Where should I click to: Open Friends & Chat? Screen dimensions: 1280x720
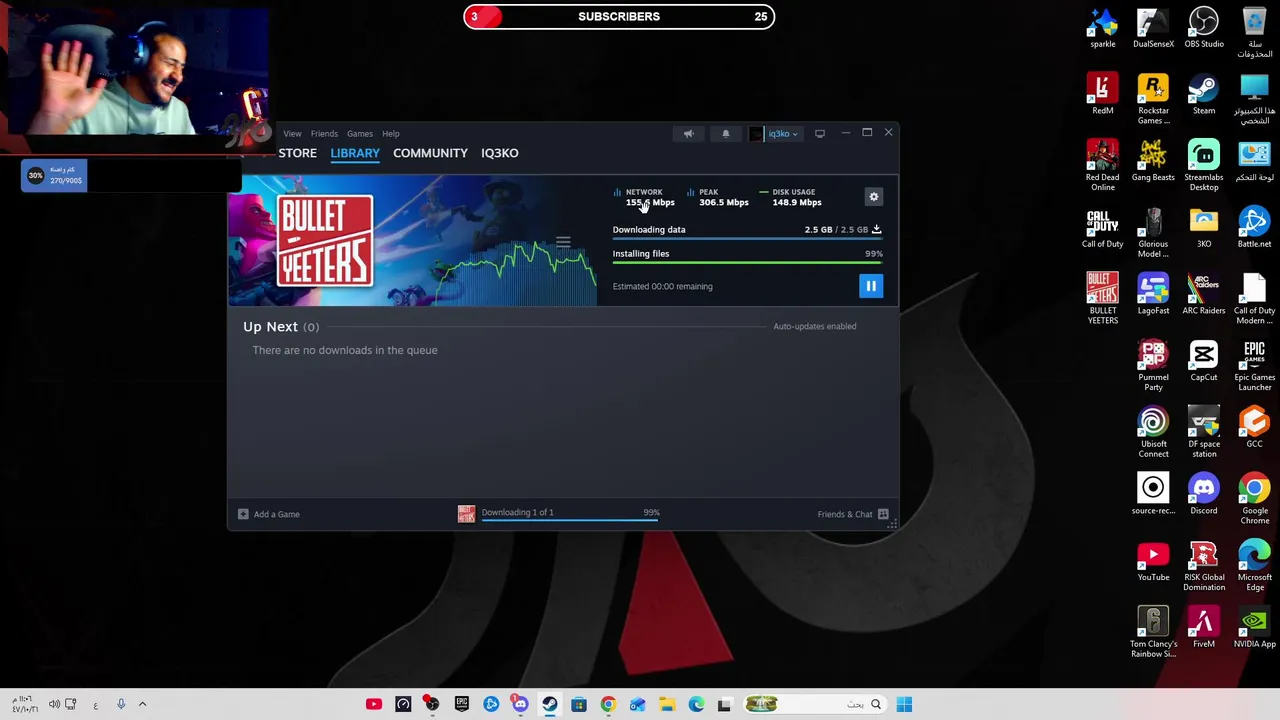tap(853, 514)
